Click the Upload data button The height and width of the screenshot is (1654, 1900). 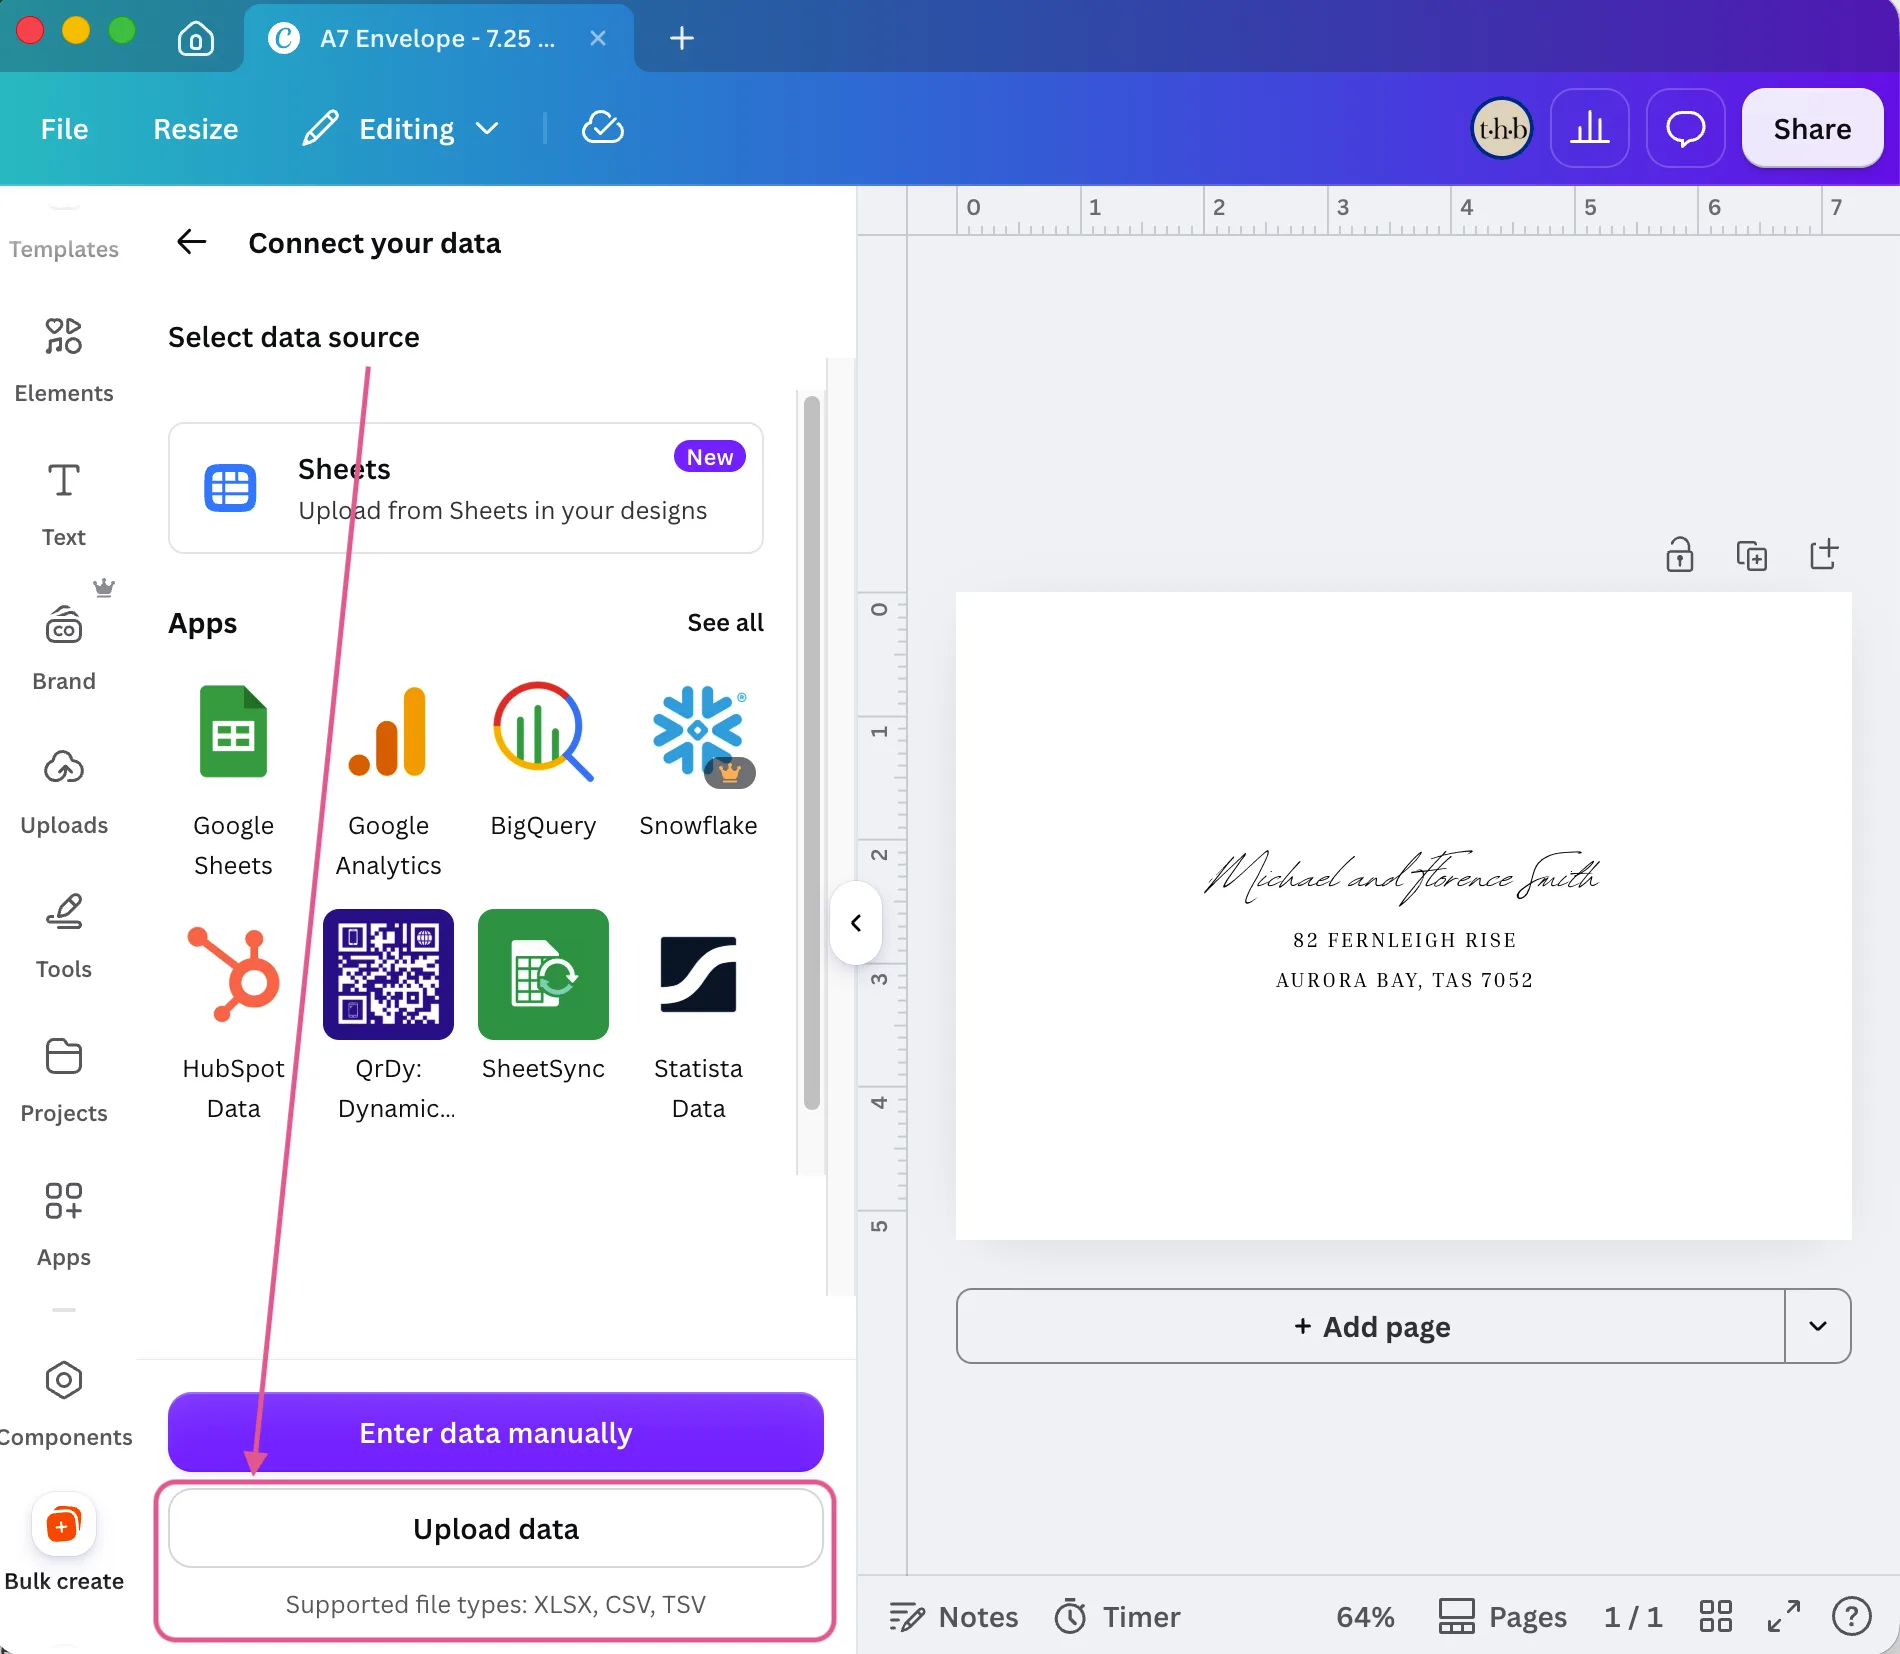496,1528
